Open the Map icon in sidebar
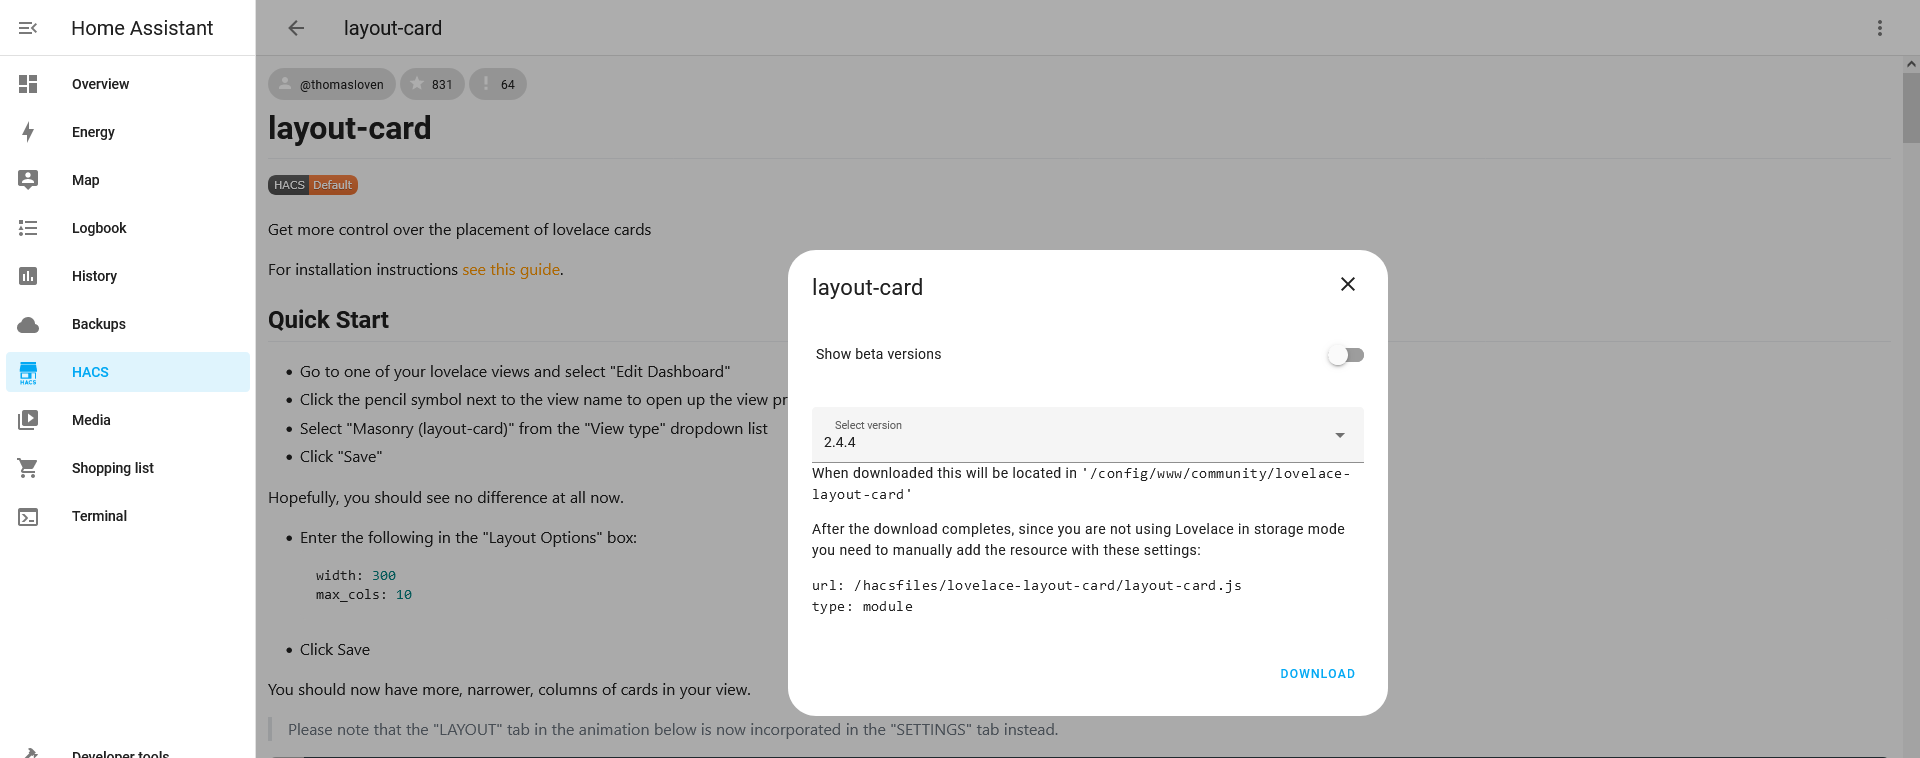The height and width of the screenshot is (758, 1920). point(28,180)
